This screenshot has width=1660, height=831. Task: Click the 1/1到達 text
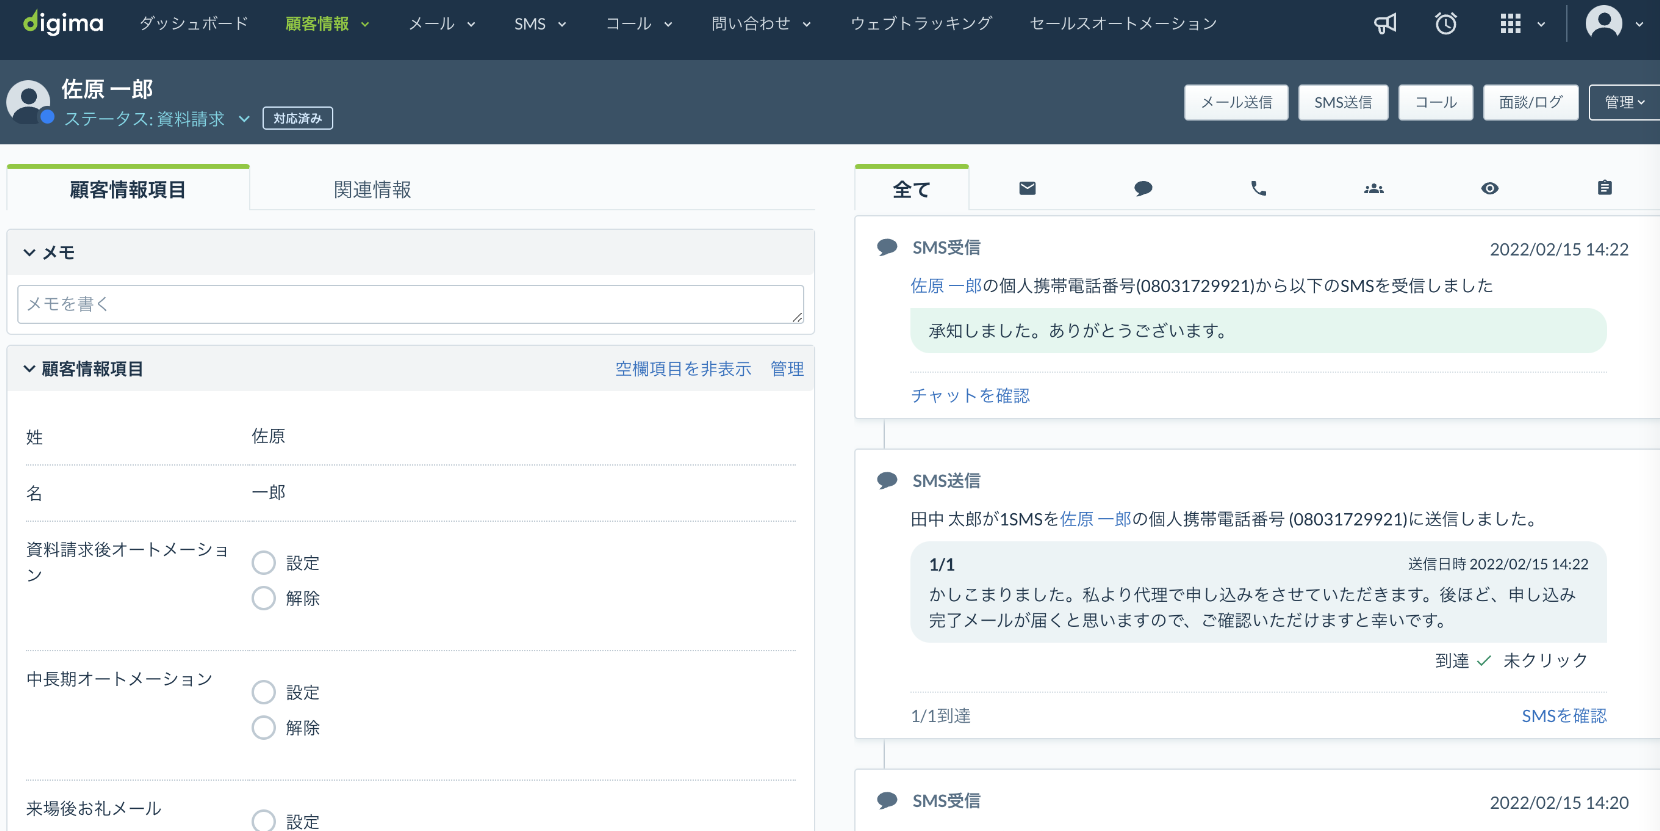point(941,716)
